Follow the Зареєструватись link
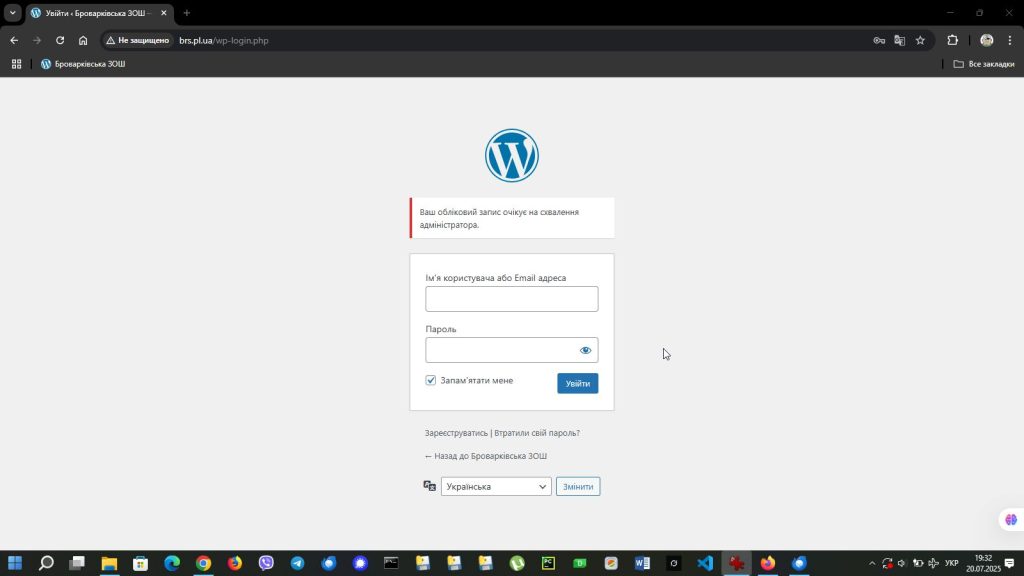The height and width of the screenshot is (576, 1024). point(456,433)
